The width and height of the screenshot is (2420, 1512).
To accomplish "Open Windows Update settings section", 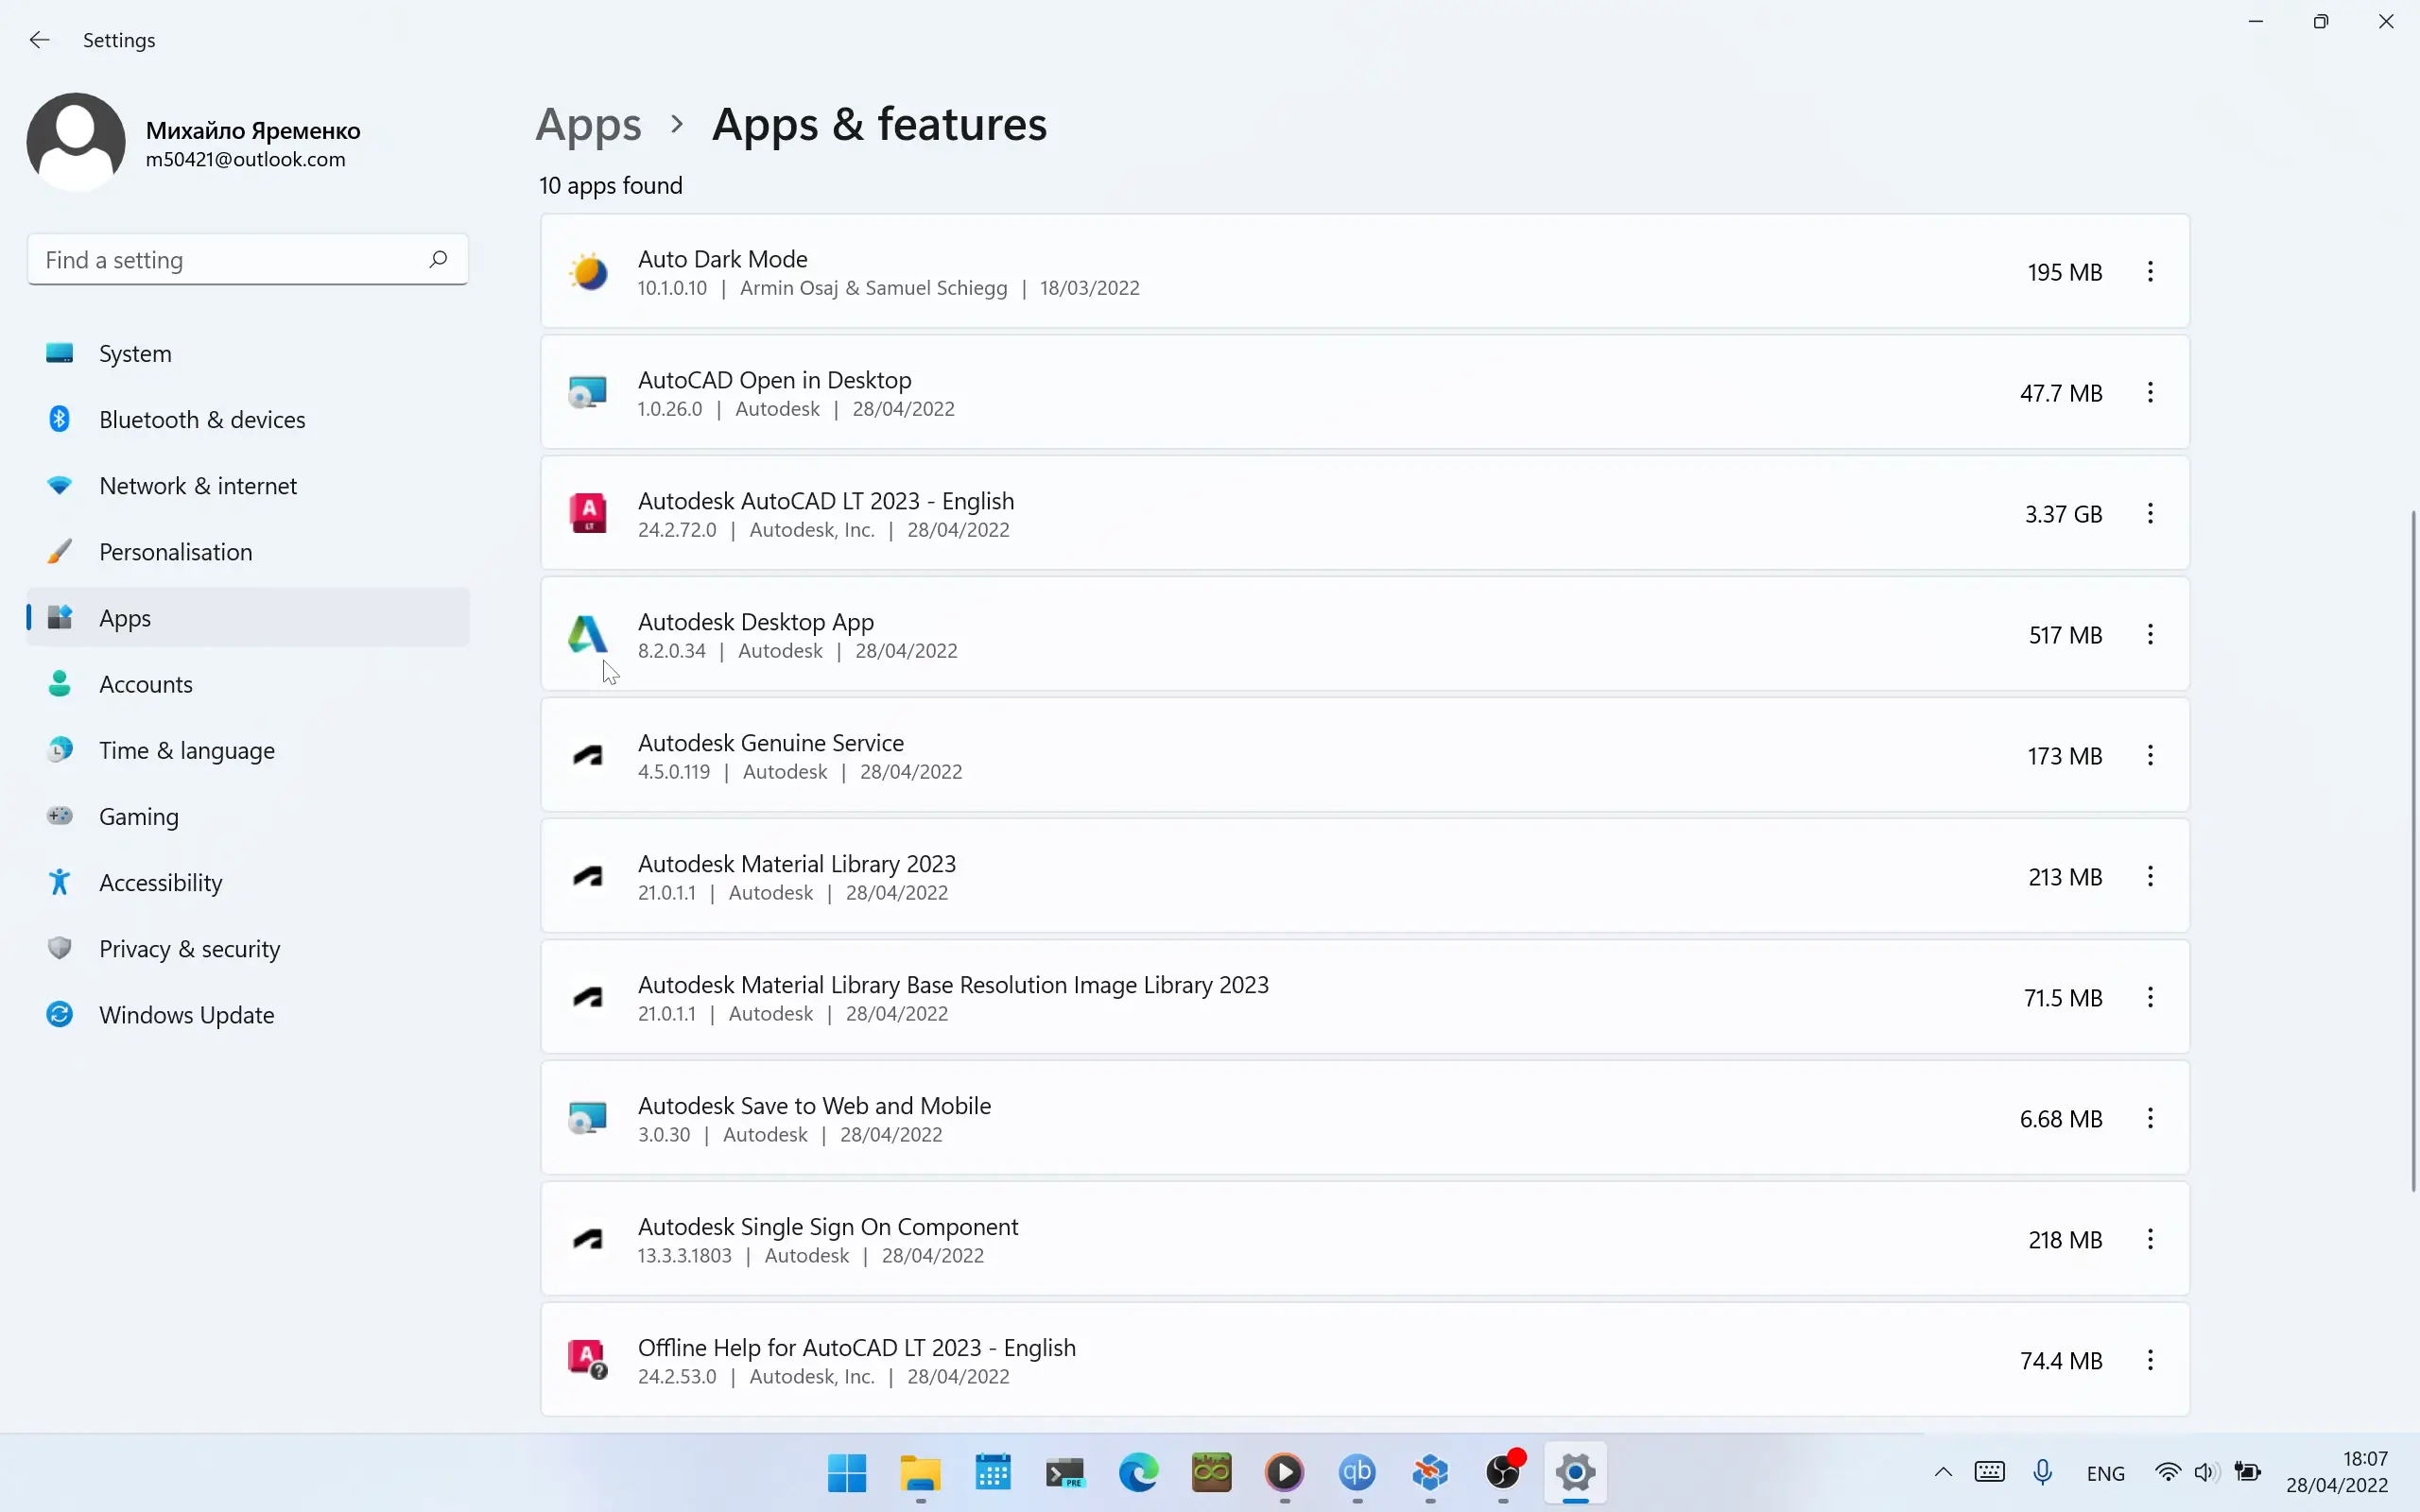I will 186,1015.
